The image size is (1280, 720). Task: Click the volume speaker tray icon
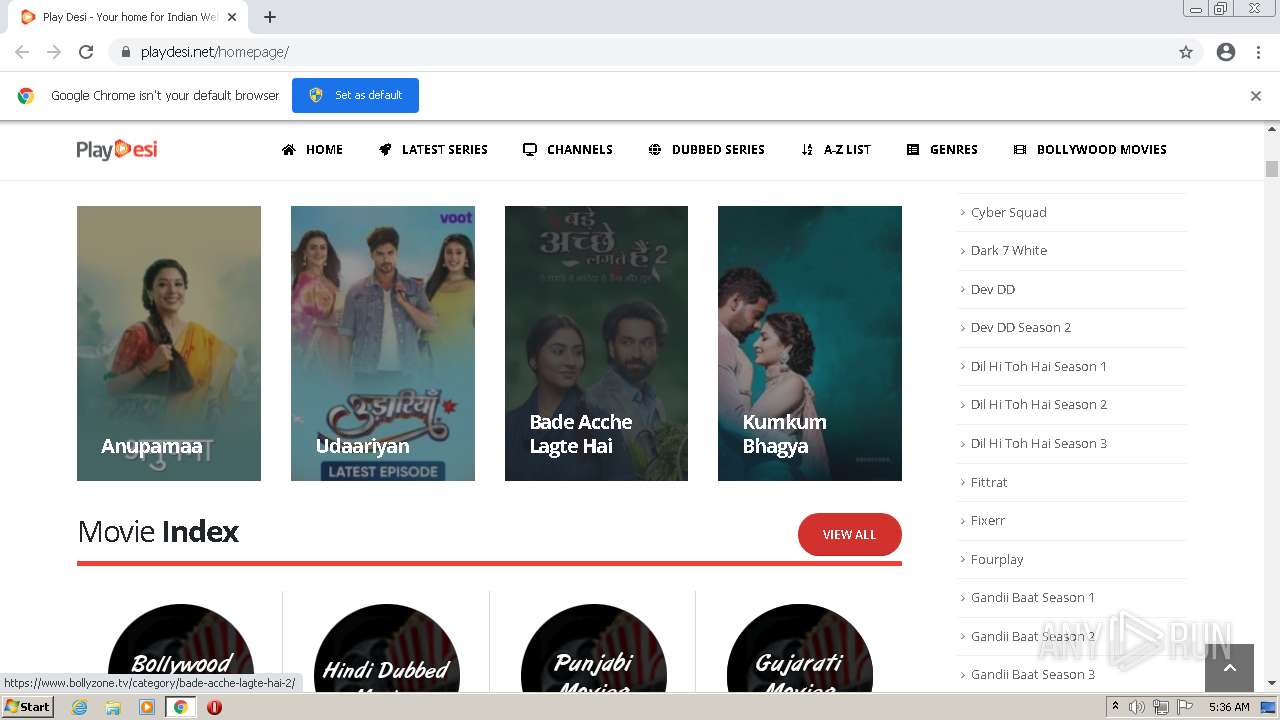click(x=1137, y=707)
